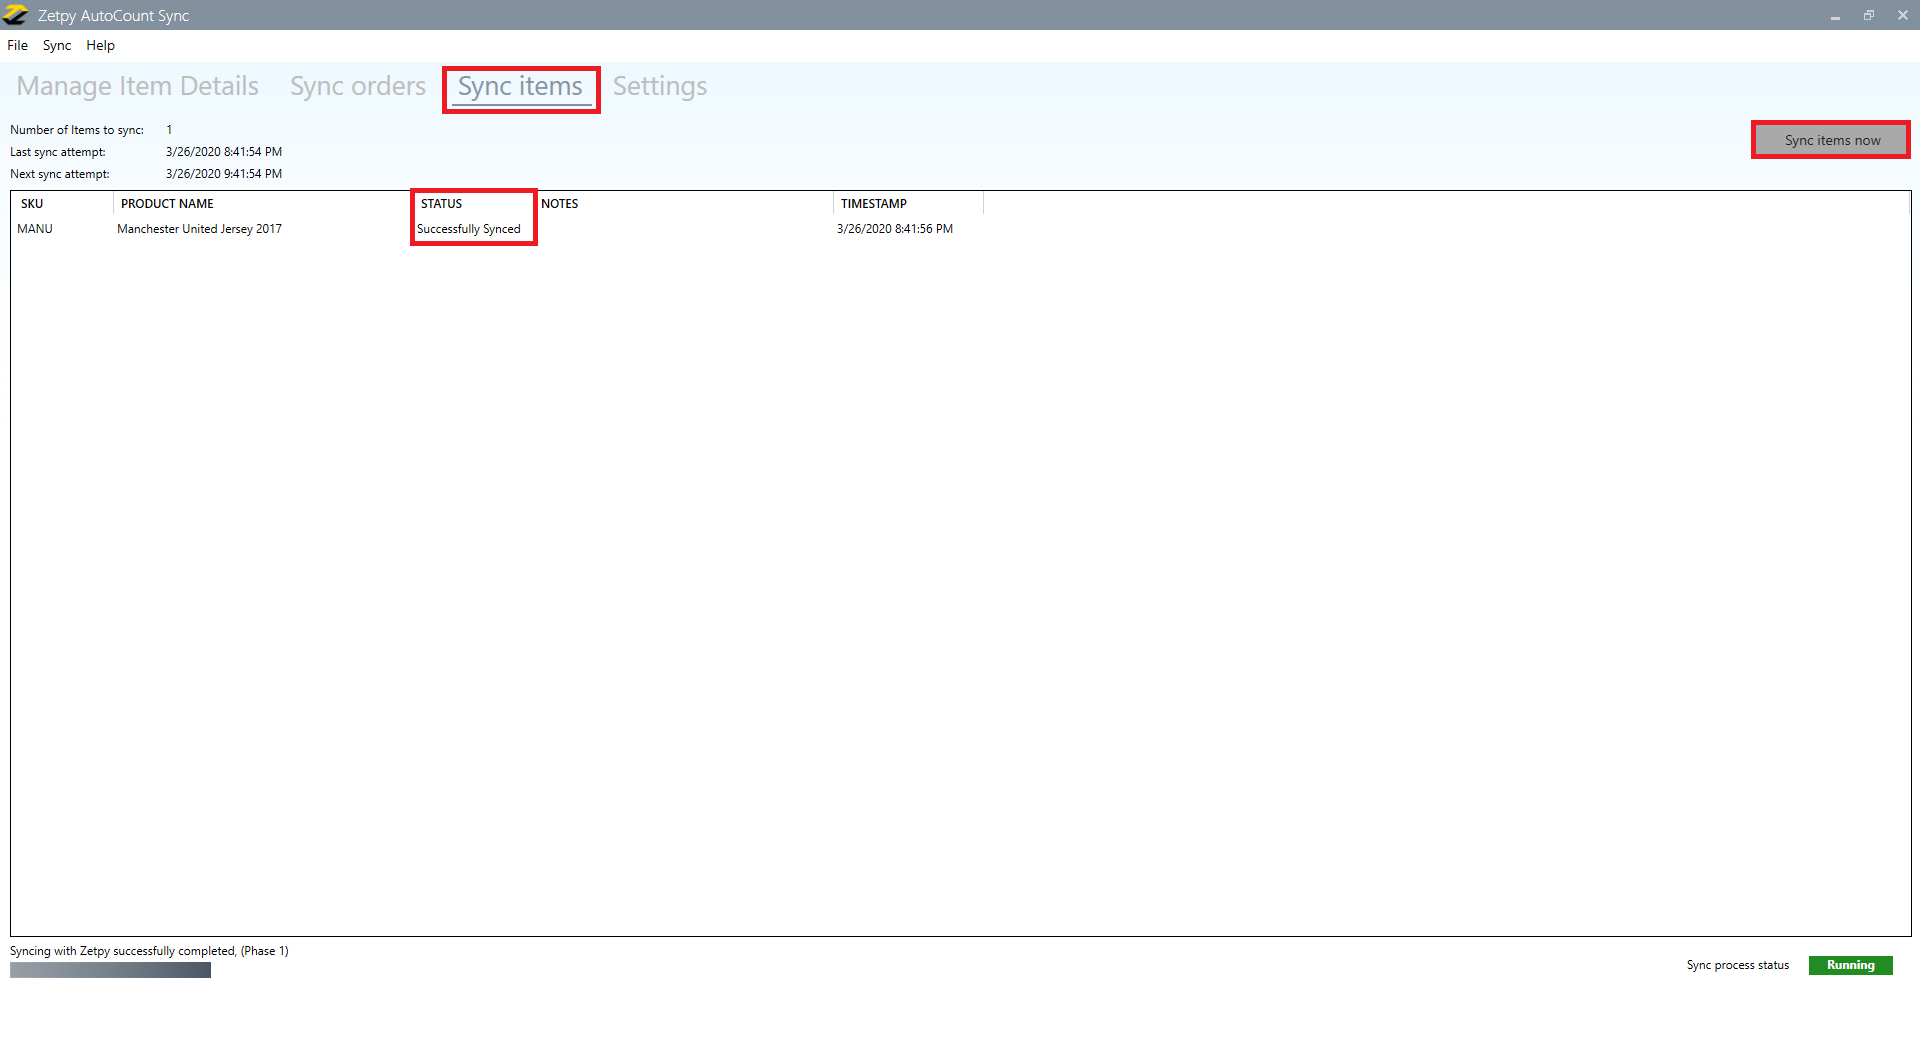Click the Syncing with Zetpy completed message
This screenshot has height=1039, width=1920.
pos(149,951)
